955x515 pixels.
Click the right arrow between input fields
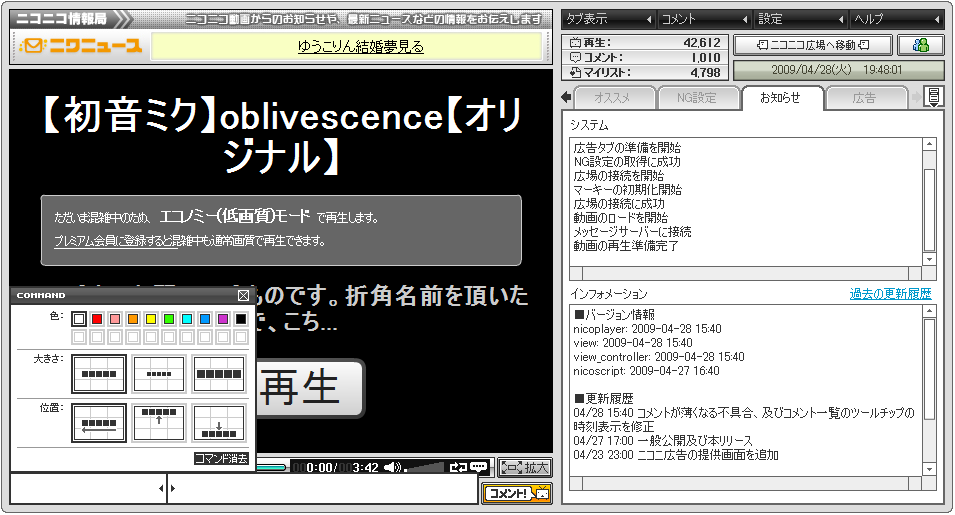click(172, 488)
